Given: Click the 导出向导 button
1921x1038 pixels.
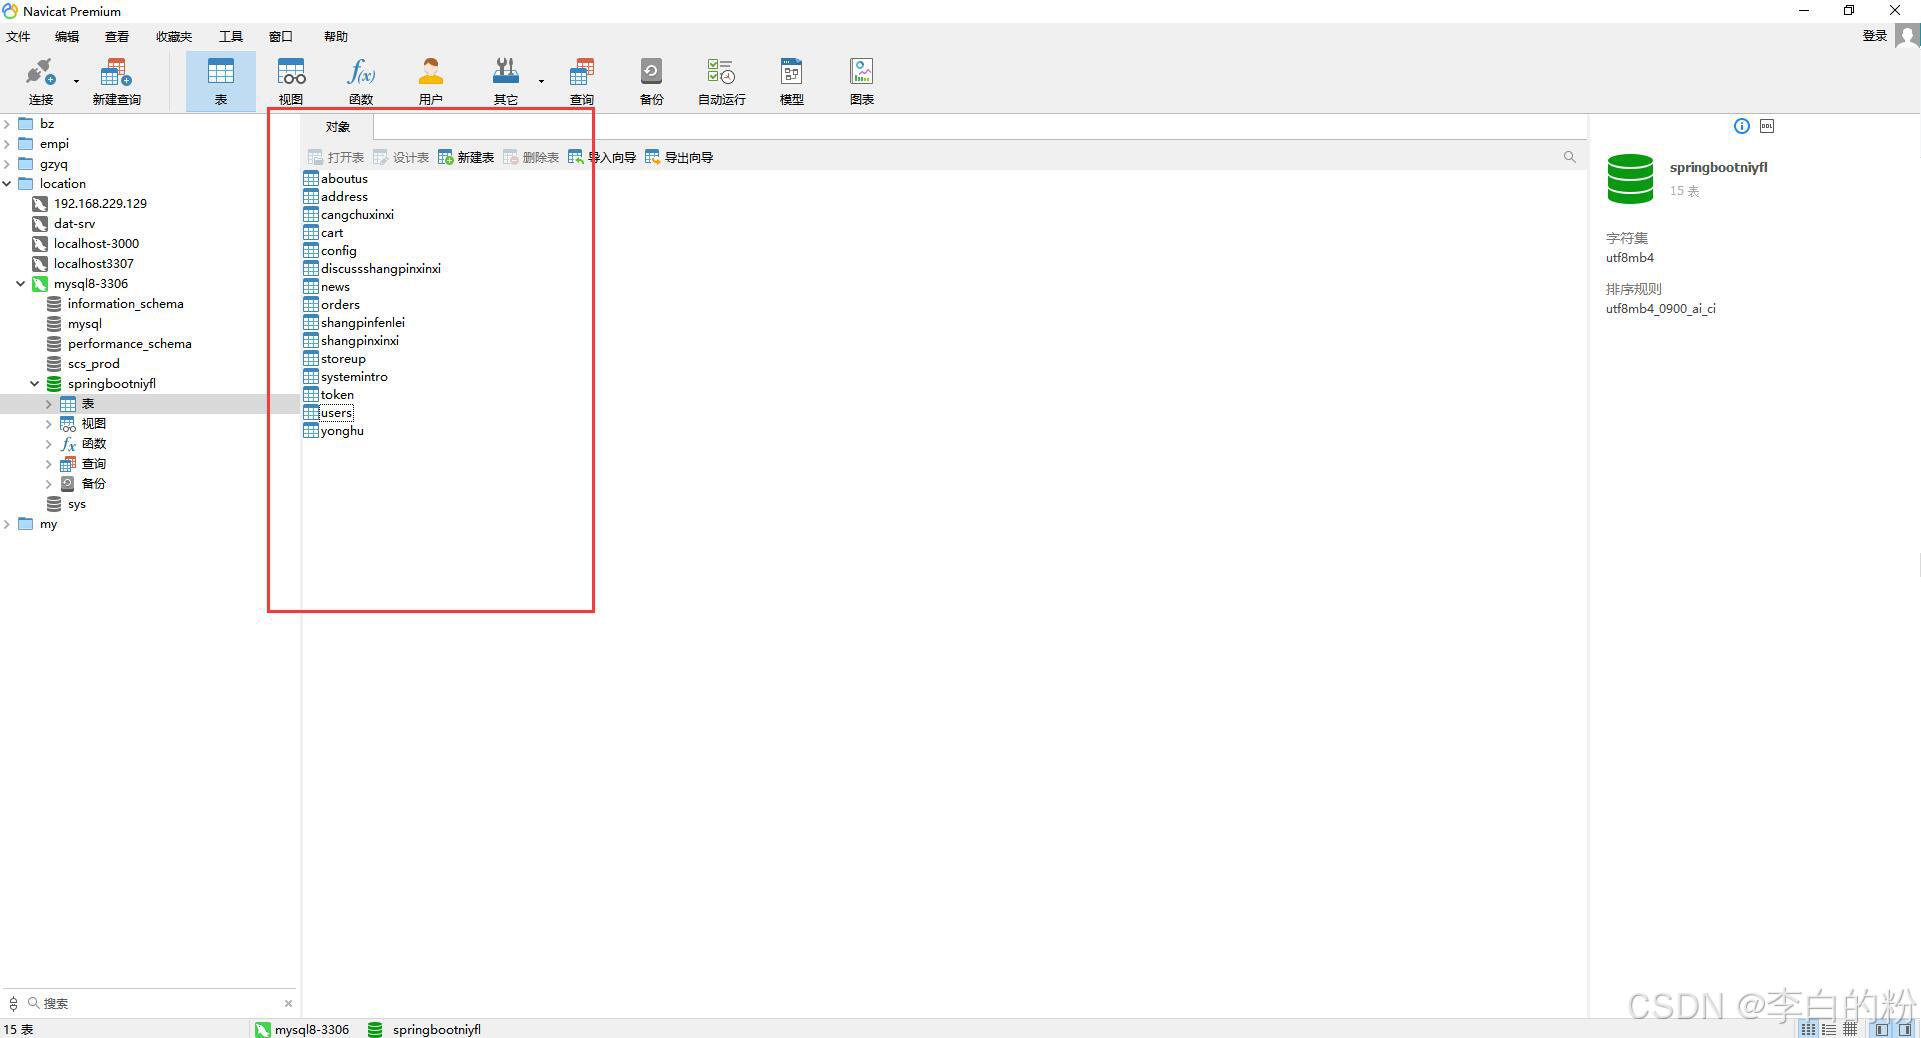Looking at the screenshot, I should pyautogui.click(x=679, y=157).
